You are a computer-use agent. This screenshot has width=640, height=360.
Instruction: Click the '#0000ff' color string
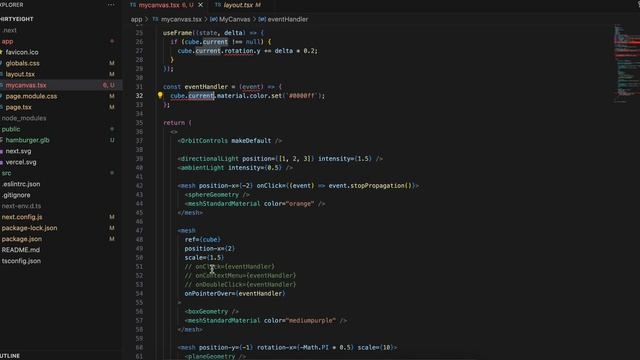click(302, 96)
